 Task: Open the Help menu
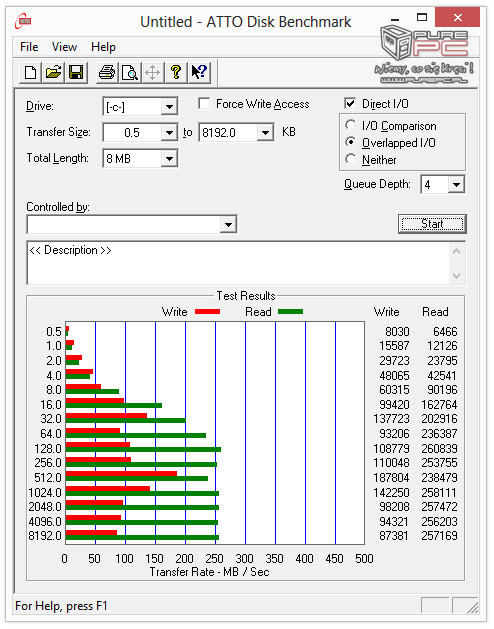tap(103, 47)
